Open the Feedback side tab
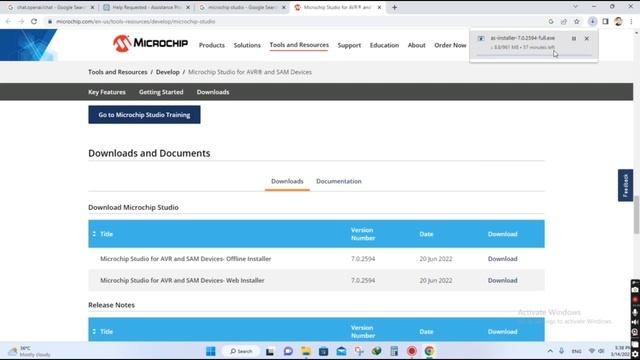 (x=625, y=185)
